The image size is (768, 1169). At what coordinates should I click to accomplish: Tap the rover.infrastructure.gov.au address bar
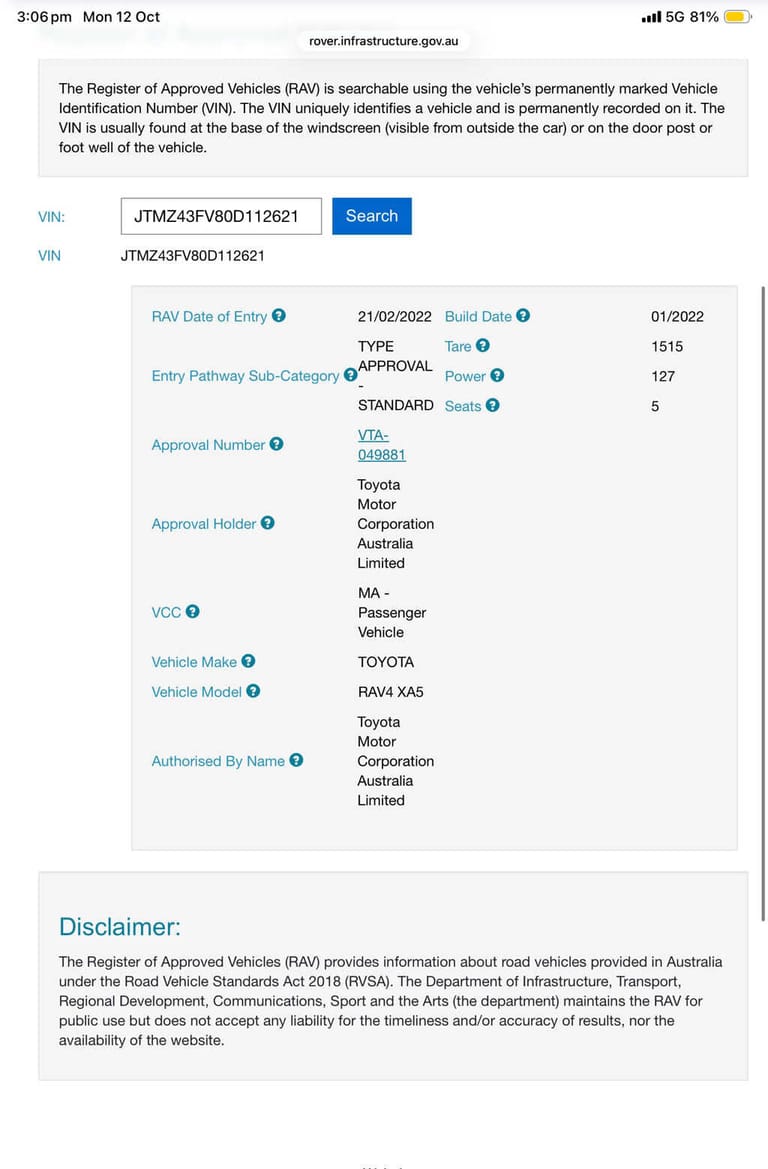pos(384,41)
